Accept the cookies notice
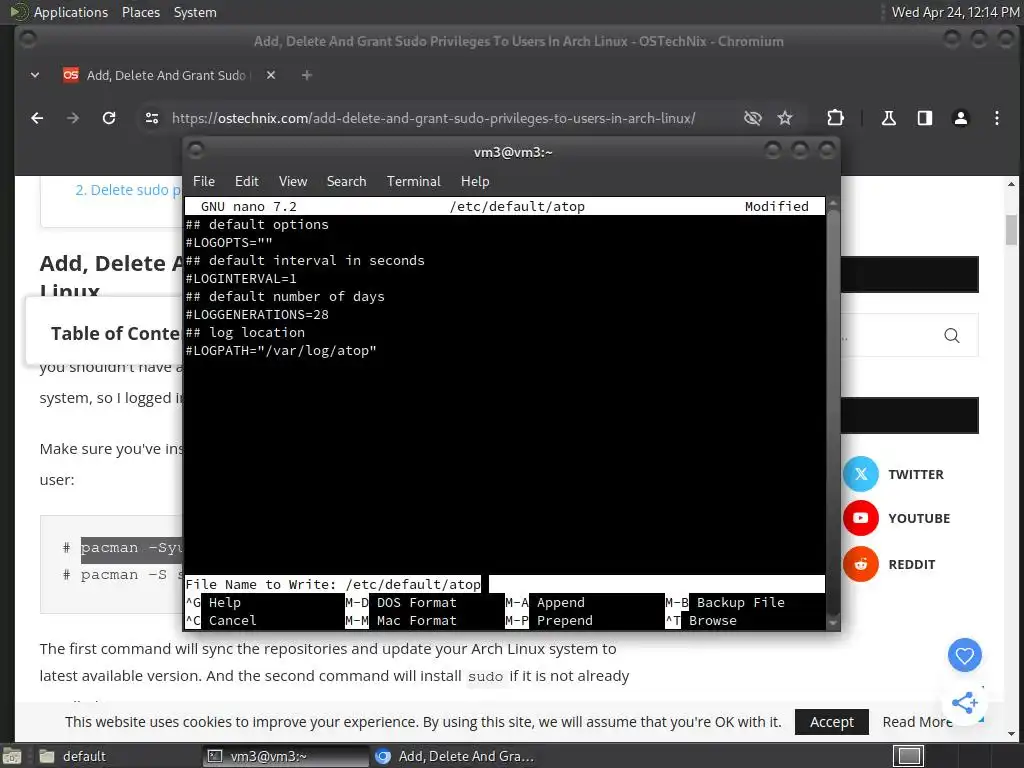This screenshot has width=1024, height=768. (x=831, y=722)
